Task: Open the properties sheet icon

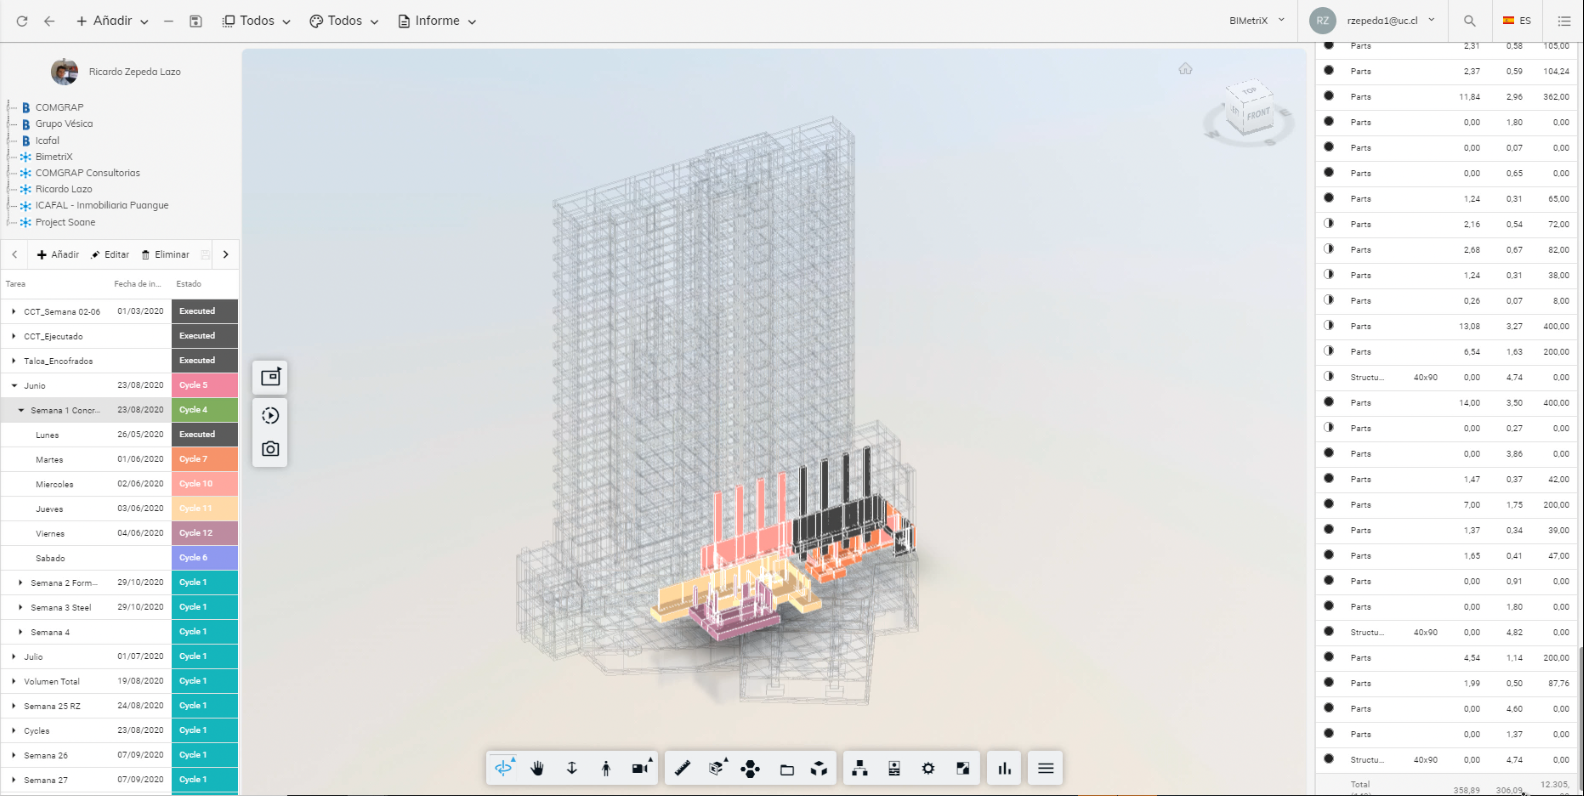Action: [x=894, y=768]
